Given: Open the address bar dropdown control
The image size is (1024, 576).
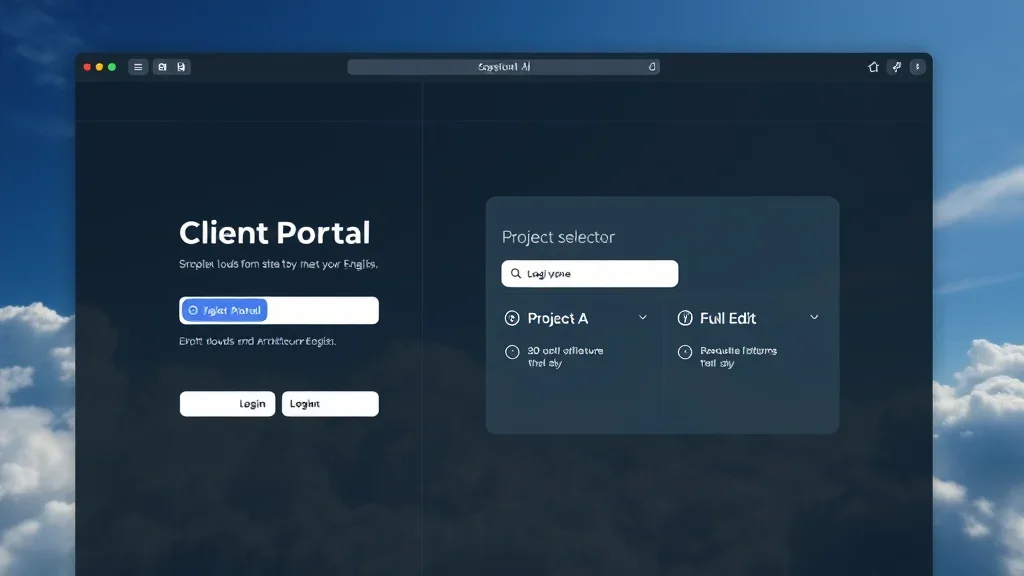Looking at the screenshot, I should click(652, 66).
